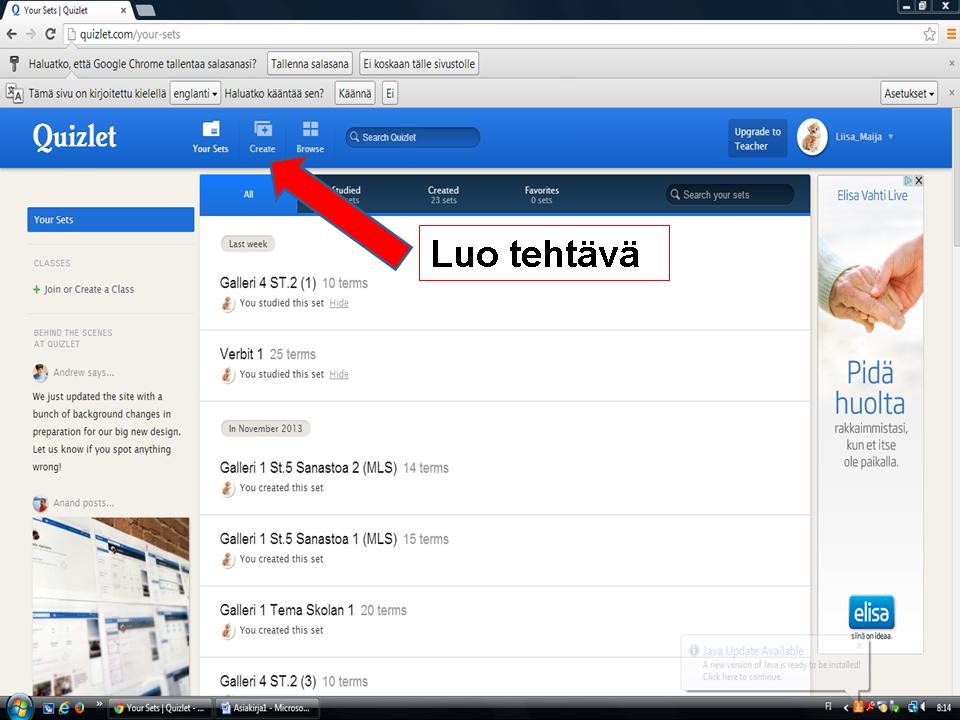960x720 pixels.
Task: Switch to the Favorites tab
Action: [541, 195]
